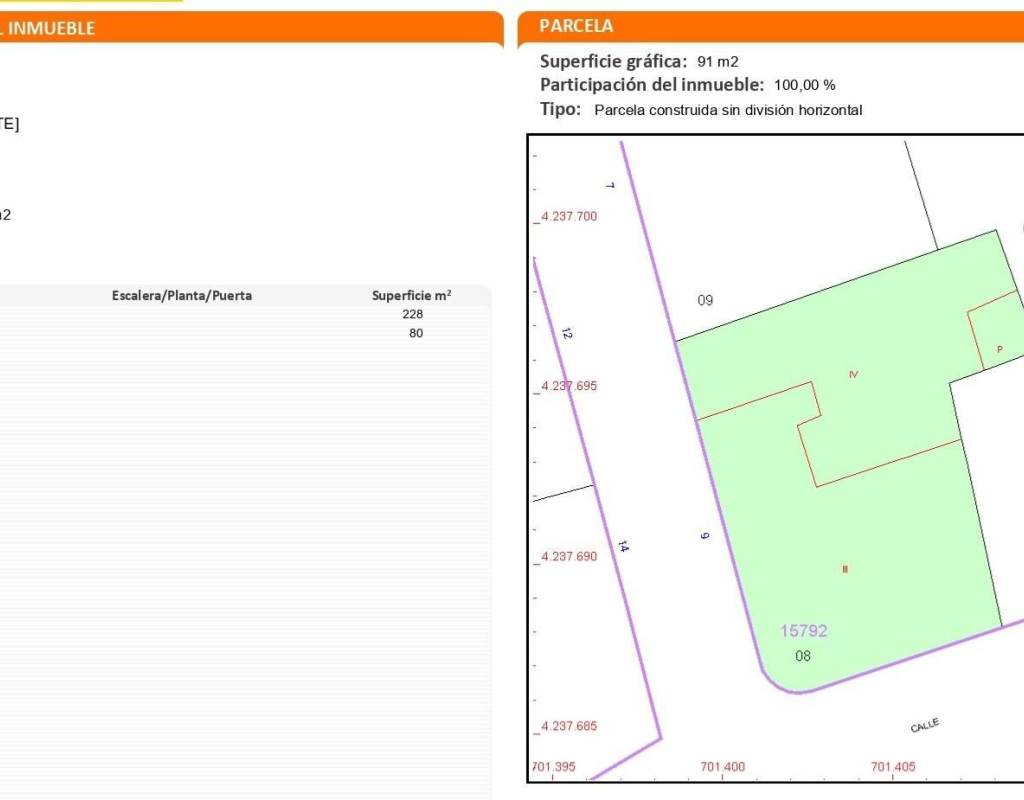Select the Superficie gráfica 91 m2 value
The width and height of the screenshot is (1024, 800).
pos(717,62)
